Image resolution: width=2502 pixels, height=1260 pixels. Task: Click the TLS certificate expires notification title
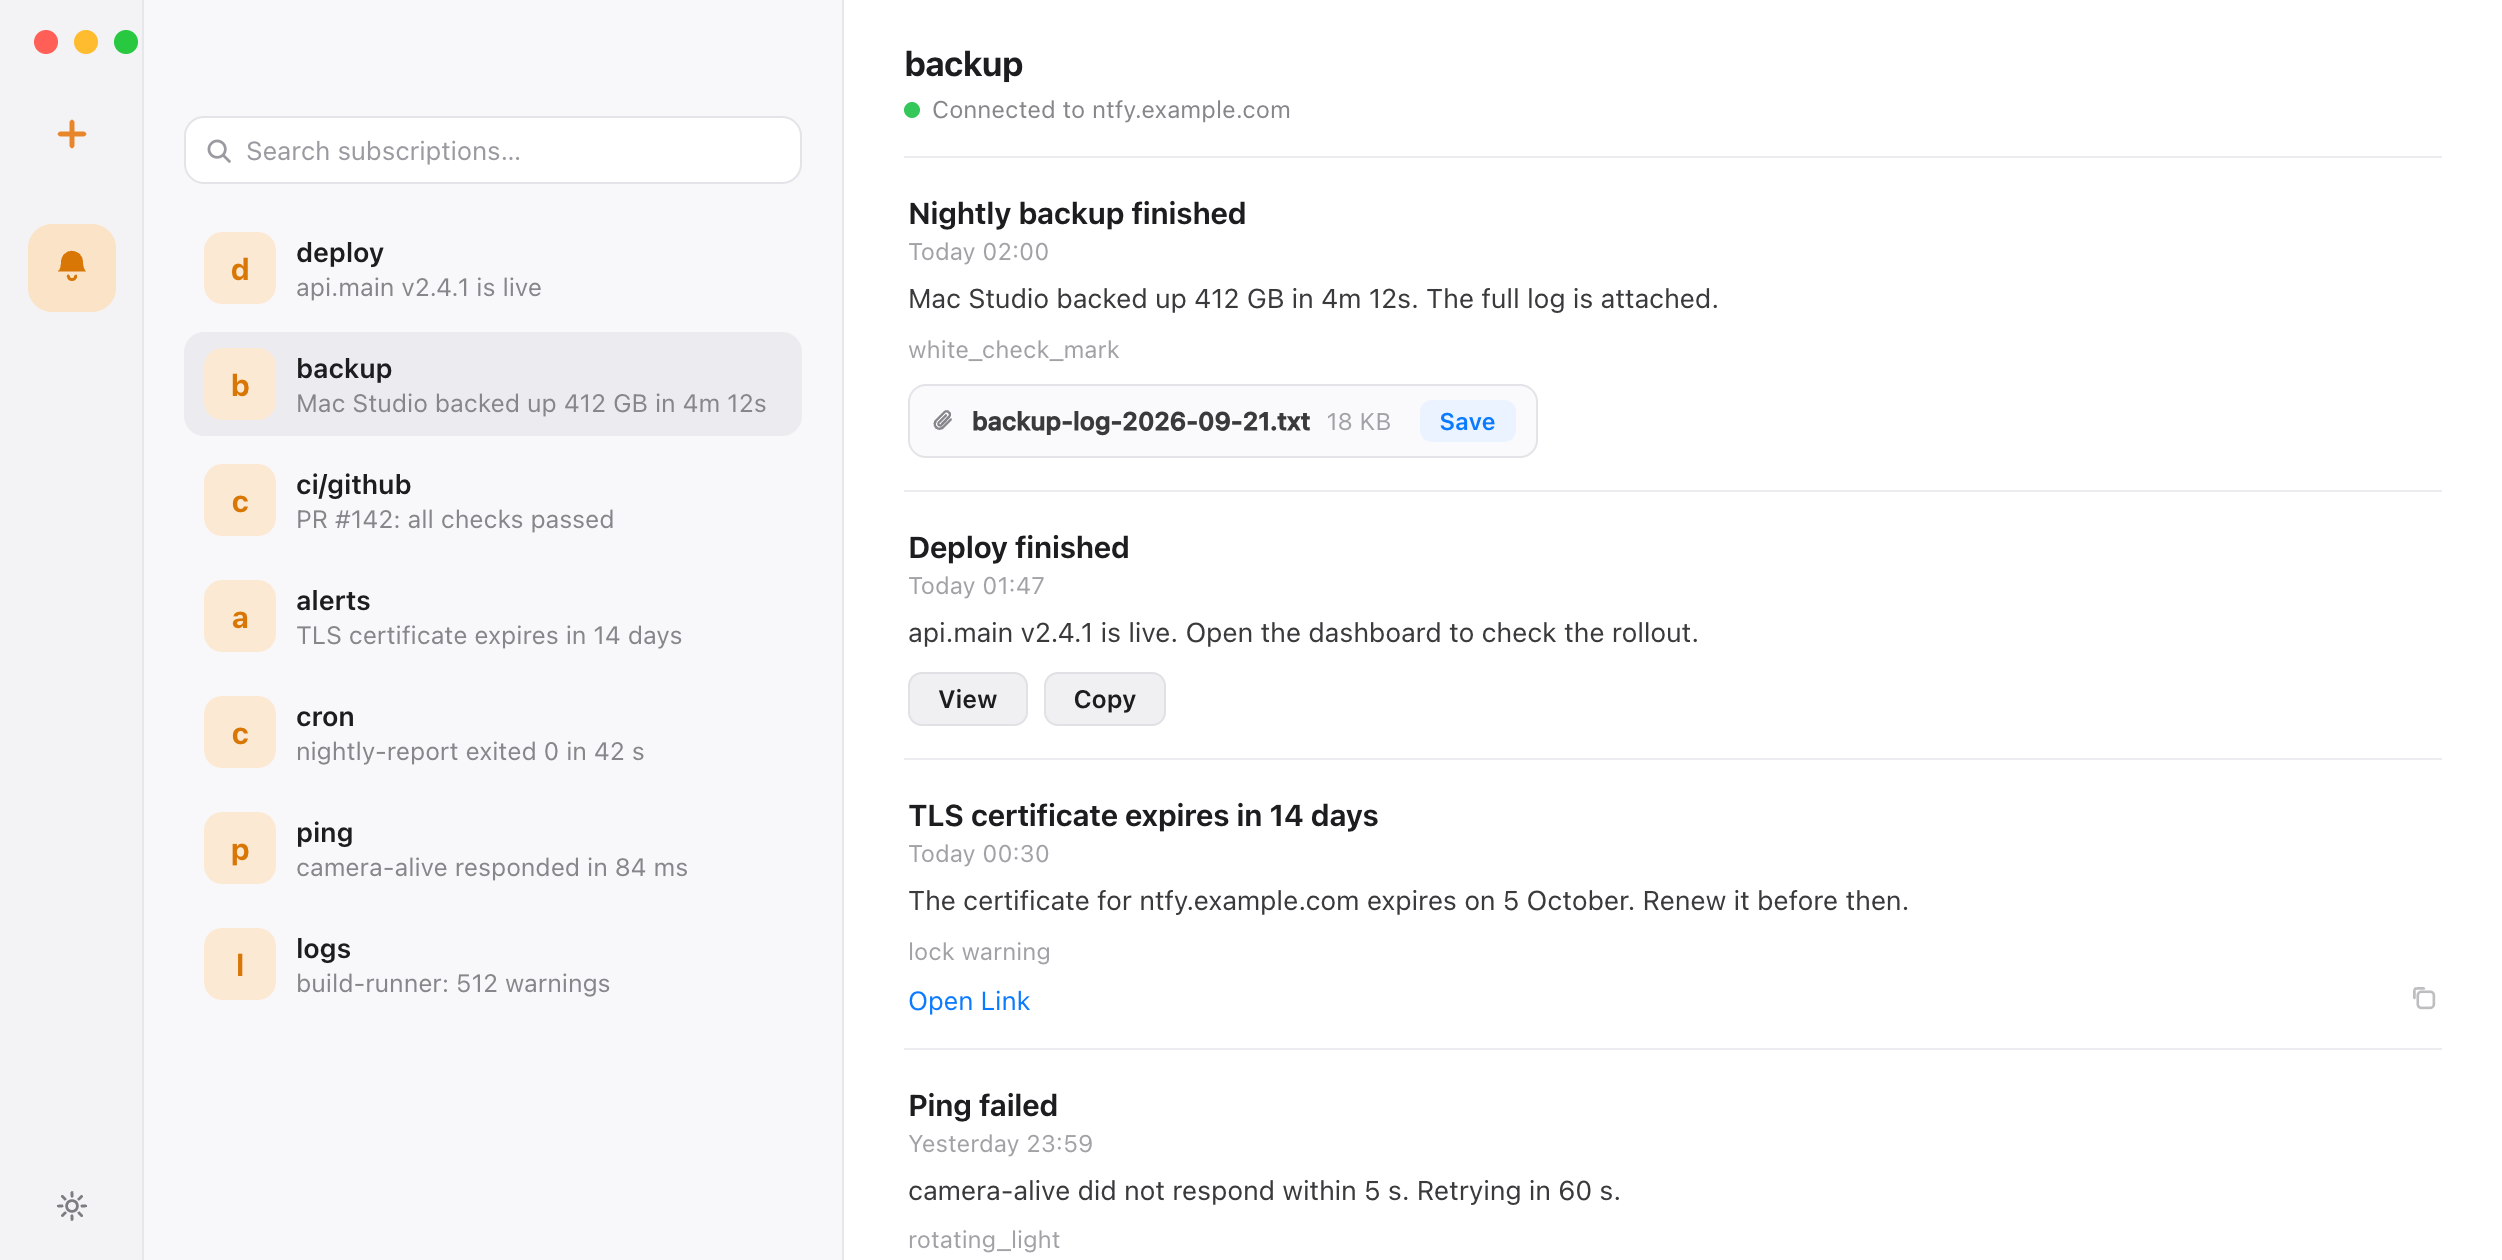[x=1142, y=815]
